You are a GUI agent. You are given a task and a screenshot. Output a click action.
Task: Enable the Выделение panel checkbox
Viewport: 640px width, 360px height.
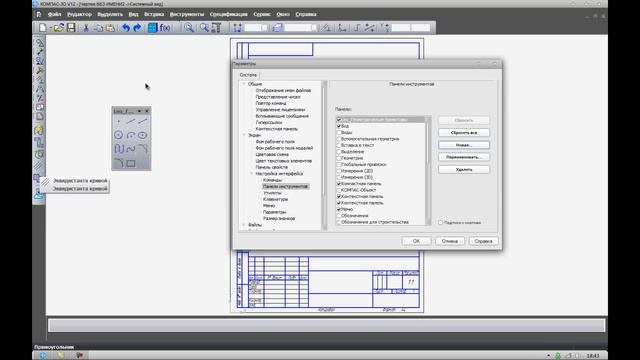[x=339, y=151]
